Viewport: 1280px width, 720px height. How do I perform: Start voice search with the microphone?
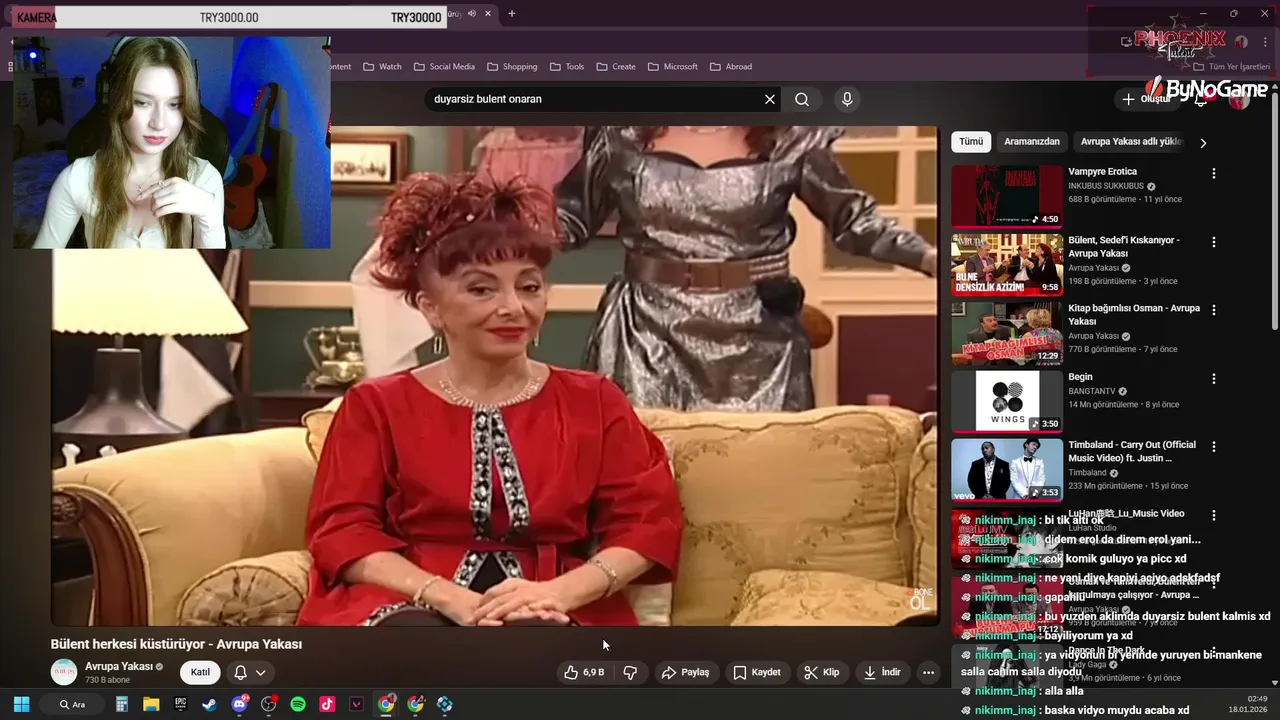[847, 99]
